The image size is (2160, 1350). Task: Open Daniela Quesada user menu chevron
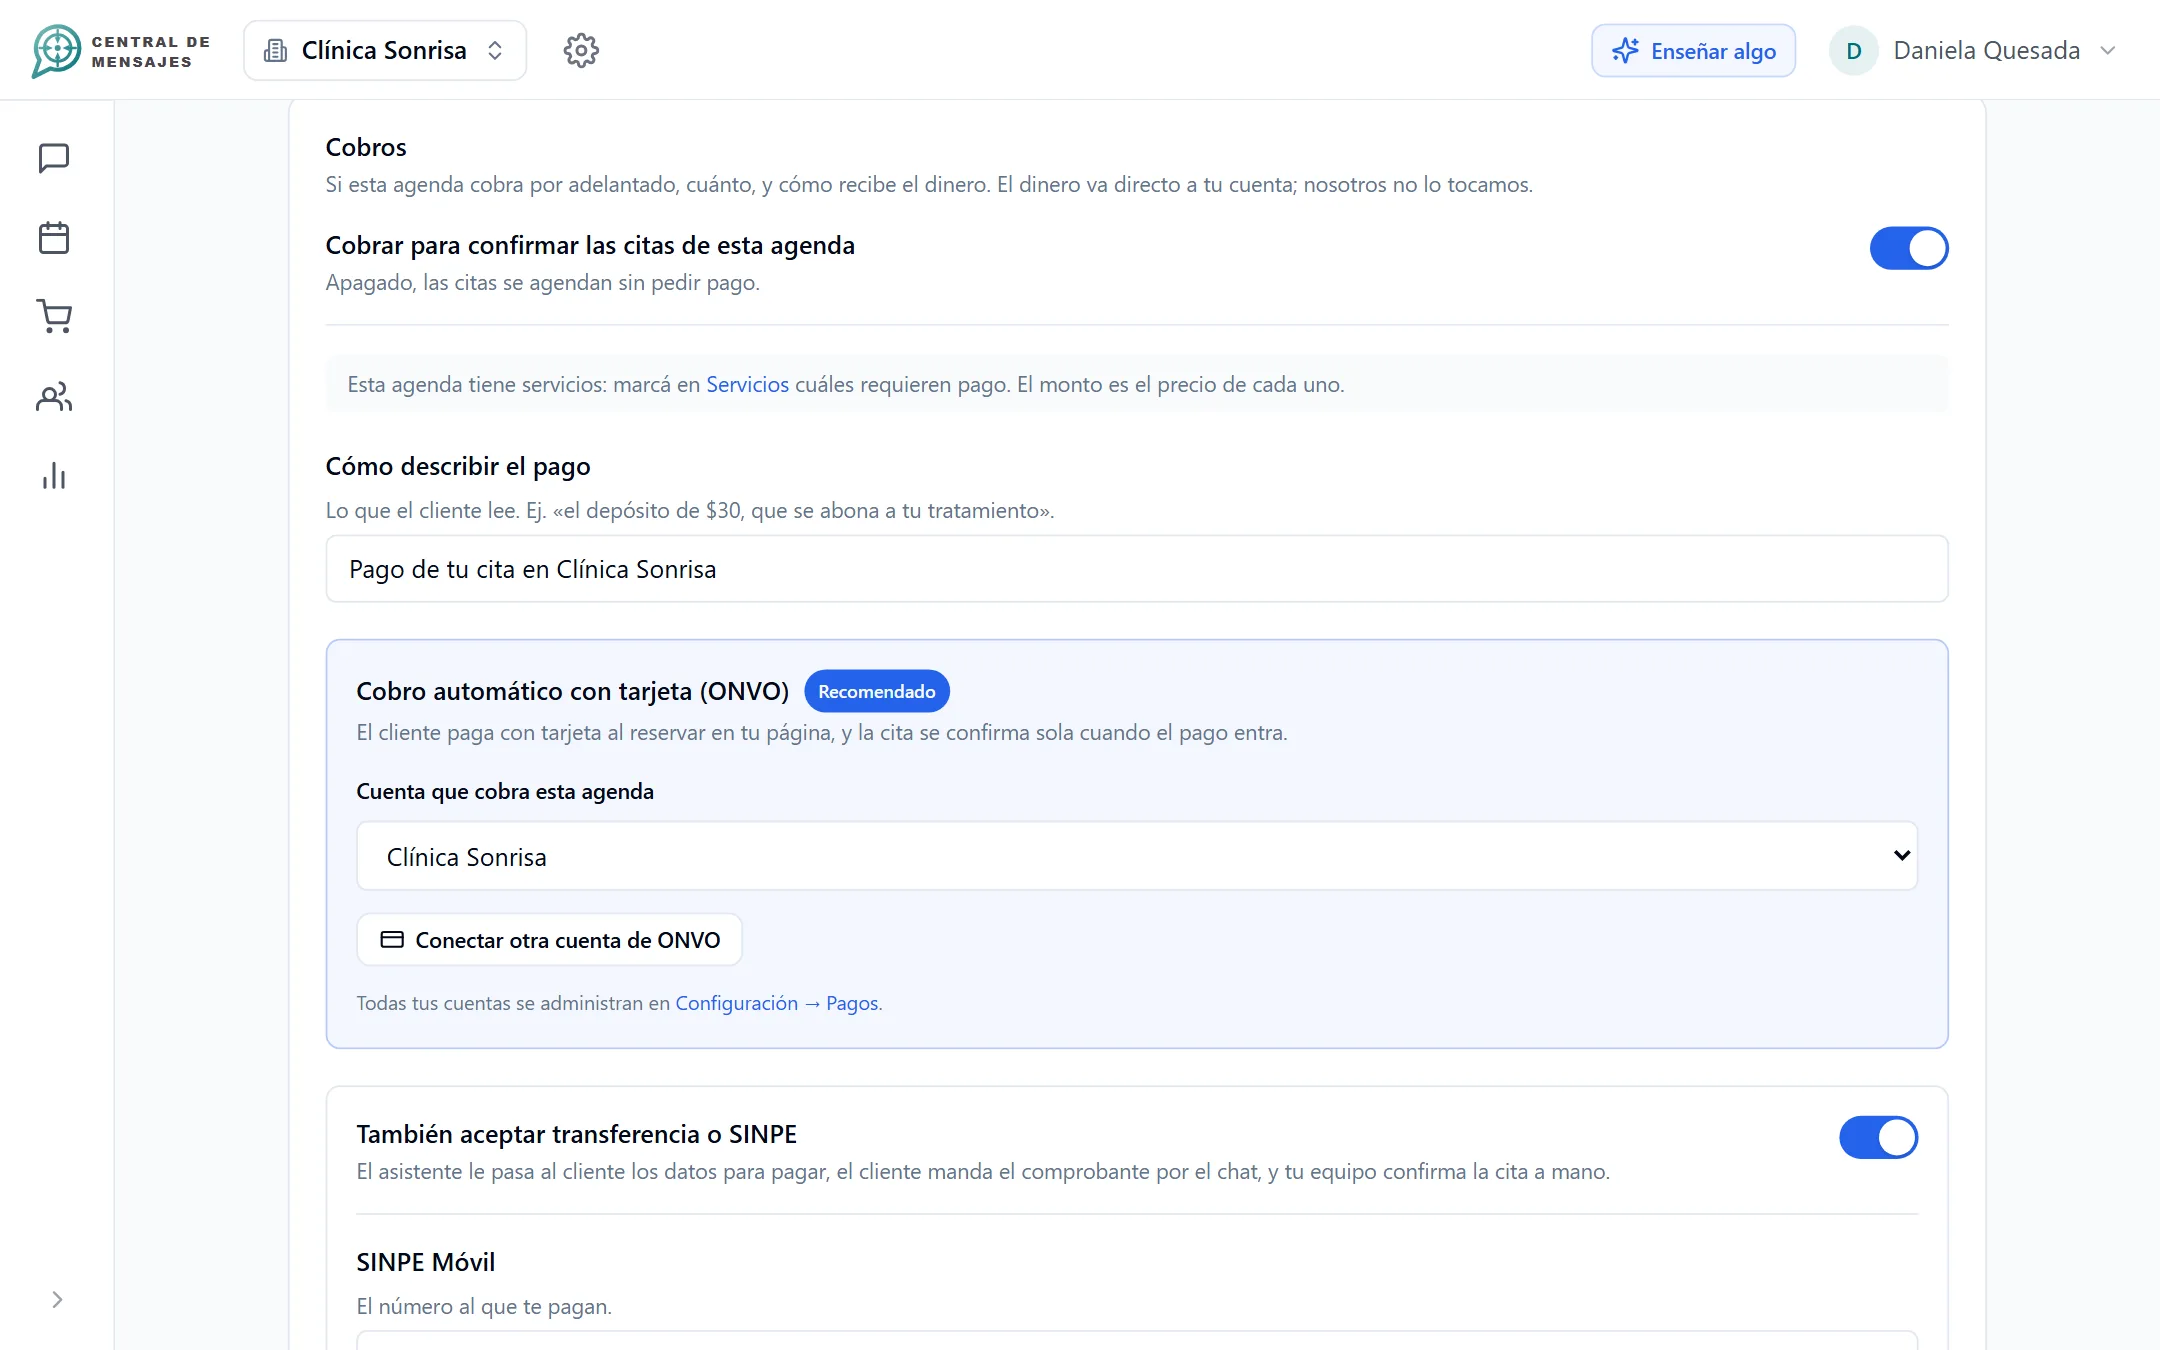point(2108,51)
